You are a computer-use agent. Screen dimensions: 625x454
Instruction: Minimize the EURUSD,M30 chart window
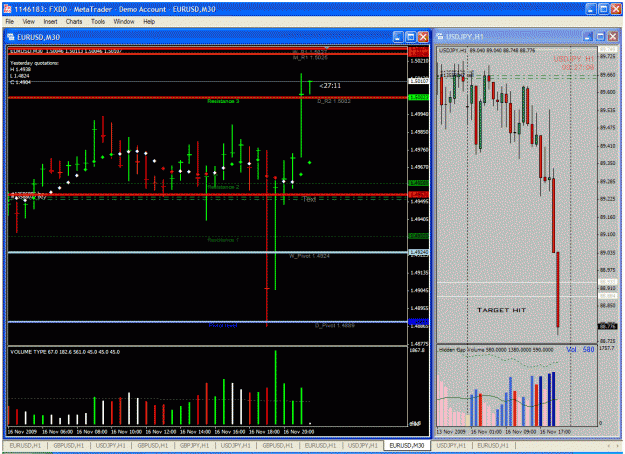click(398, 37)
